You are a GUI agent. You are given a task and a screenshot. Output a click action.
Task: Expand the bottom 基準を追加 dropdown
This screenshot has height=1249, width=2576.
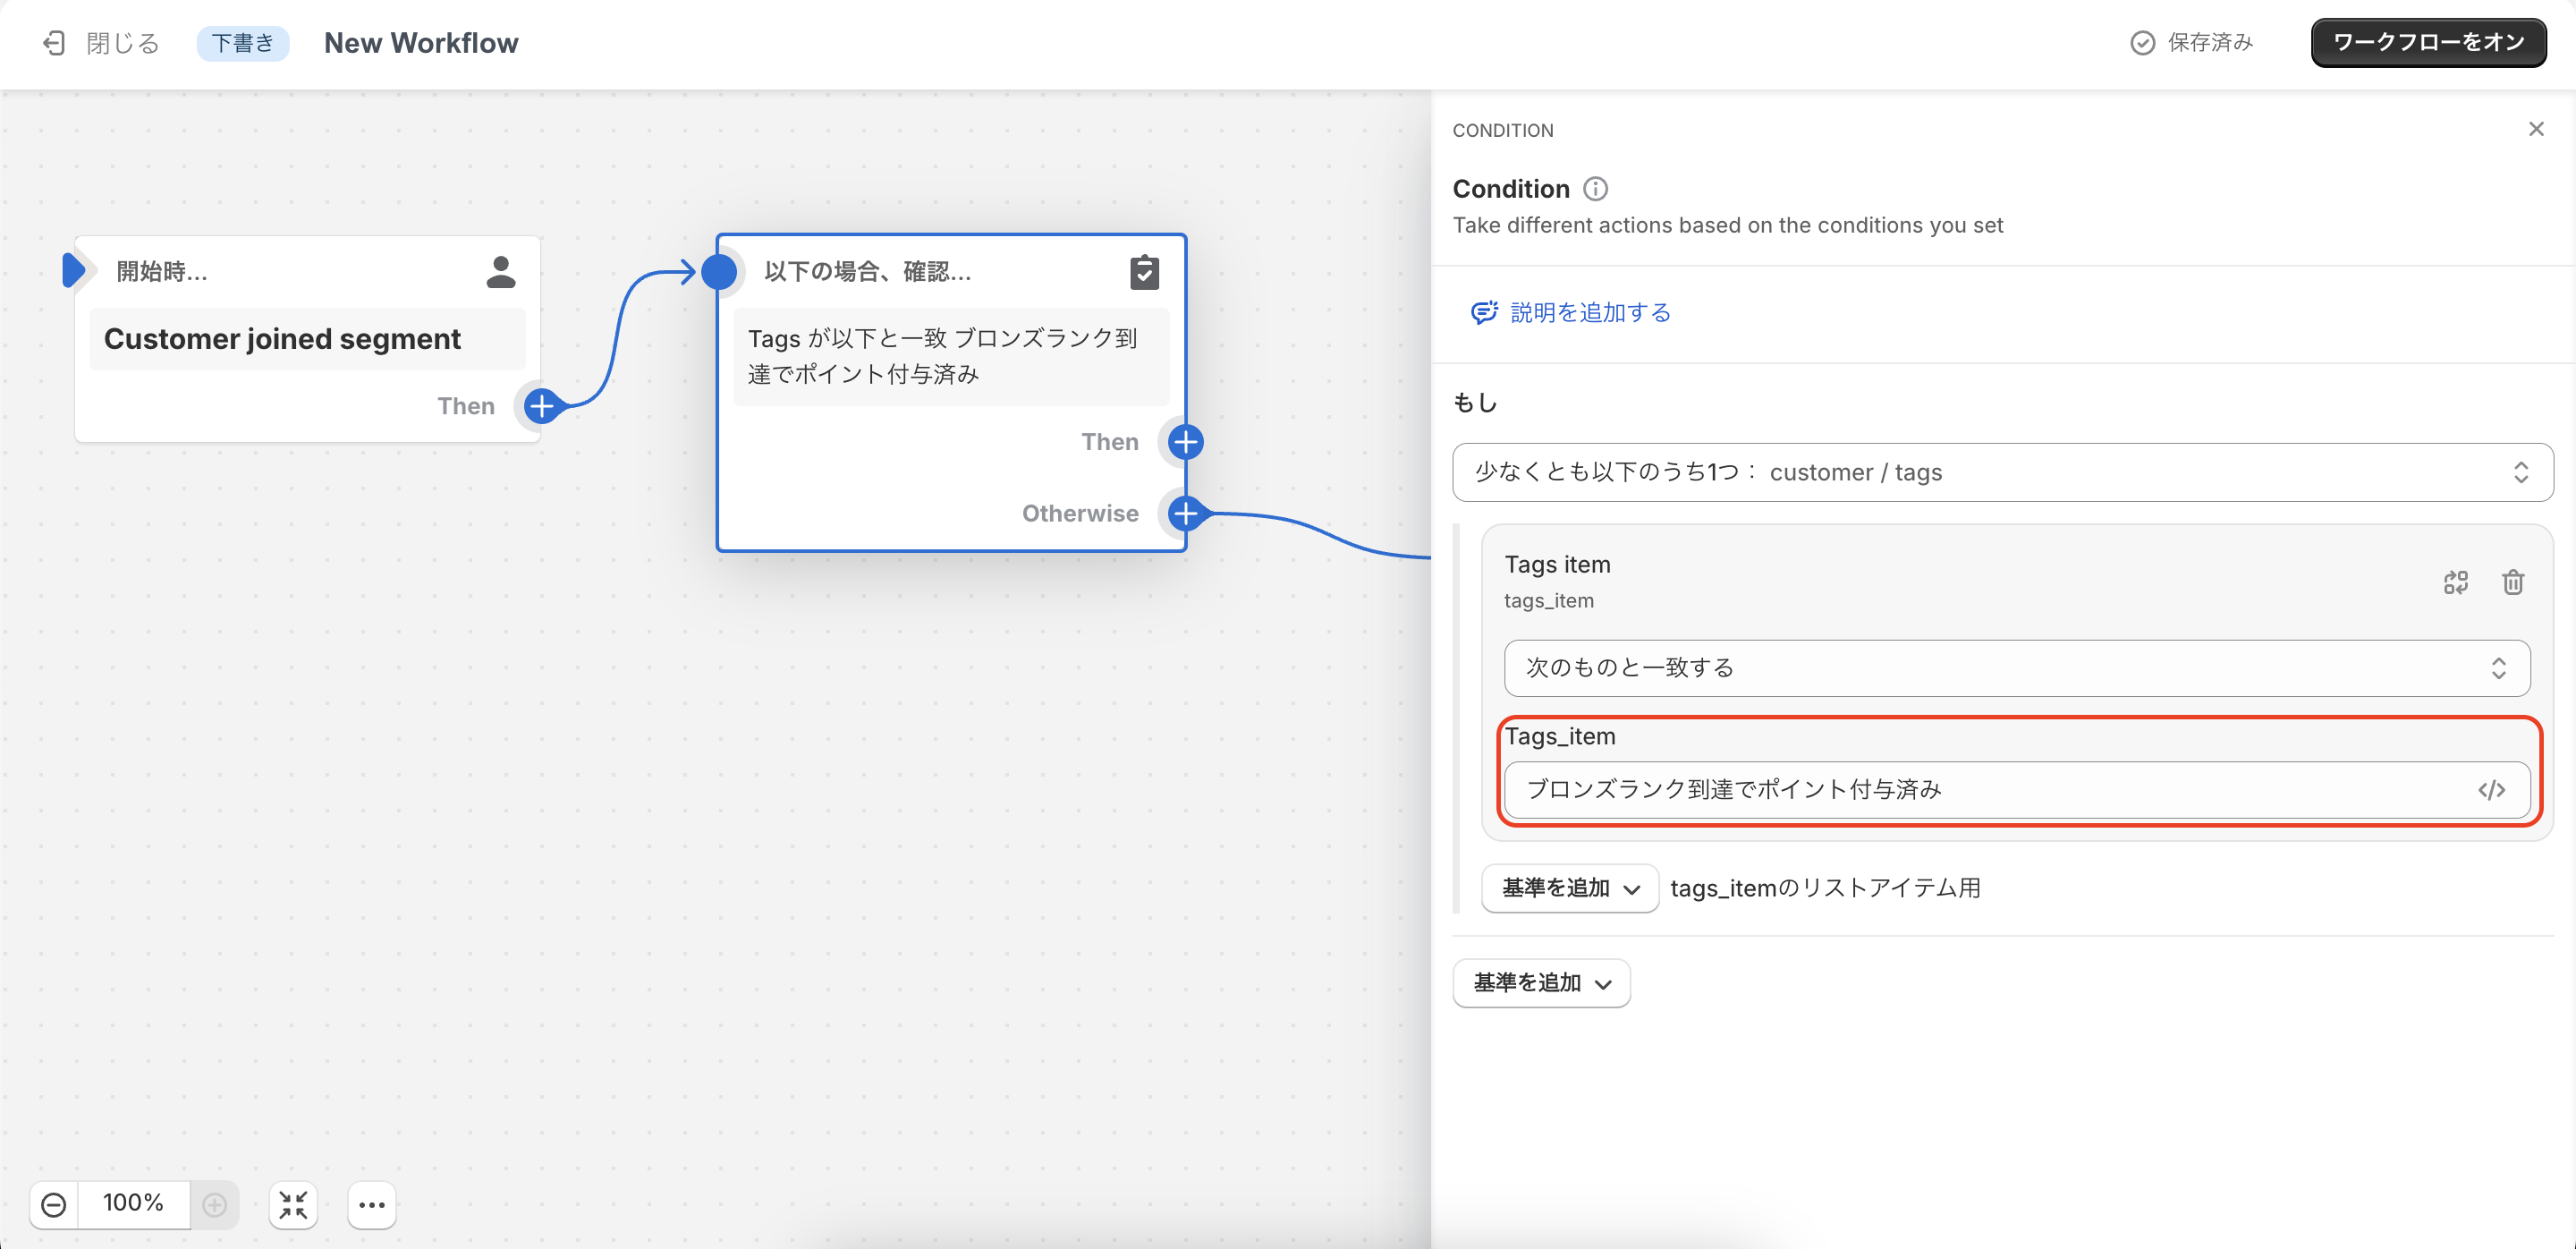(x=1541, y=983)
